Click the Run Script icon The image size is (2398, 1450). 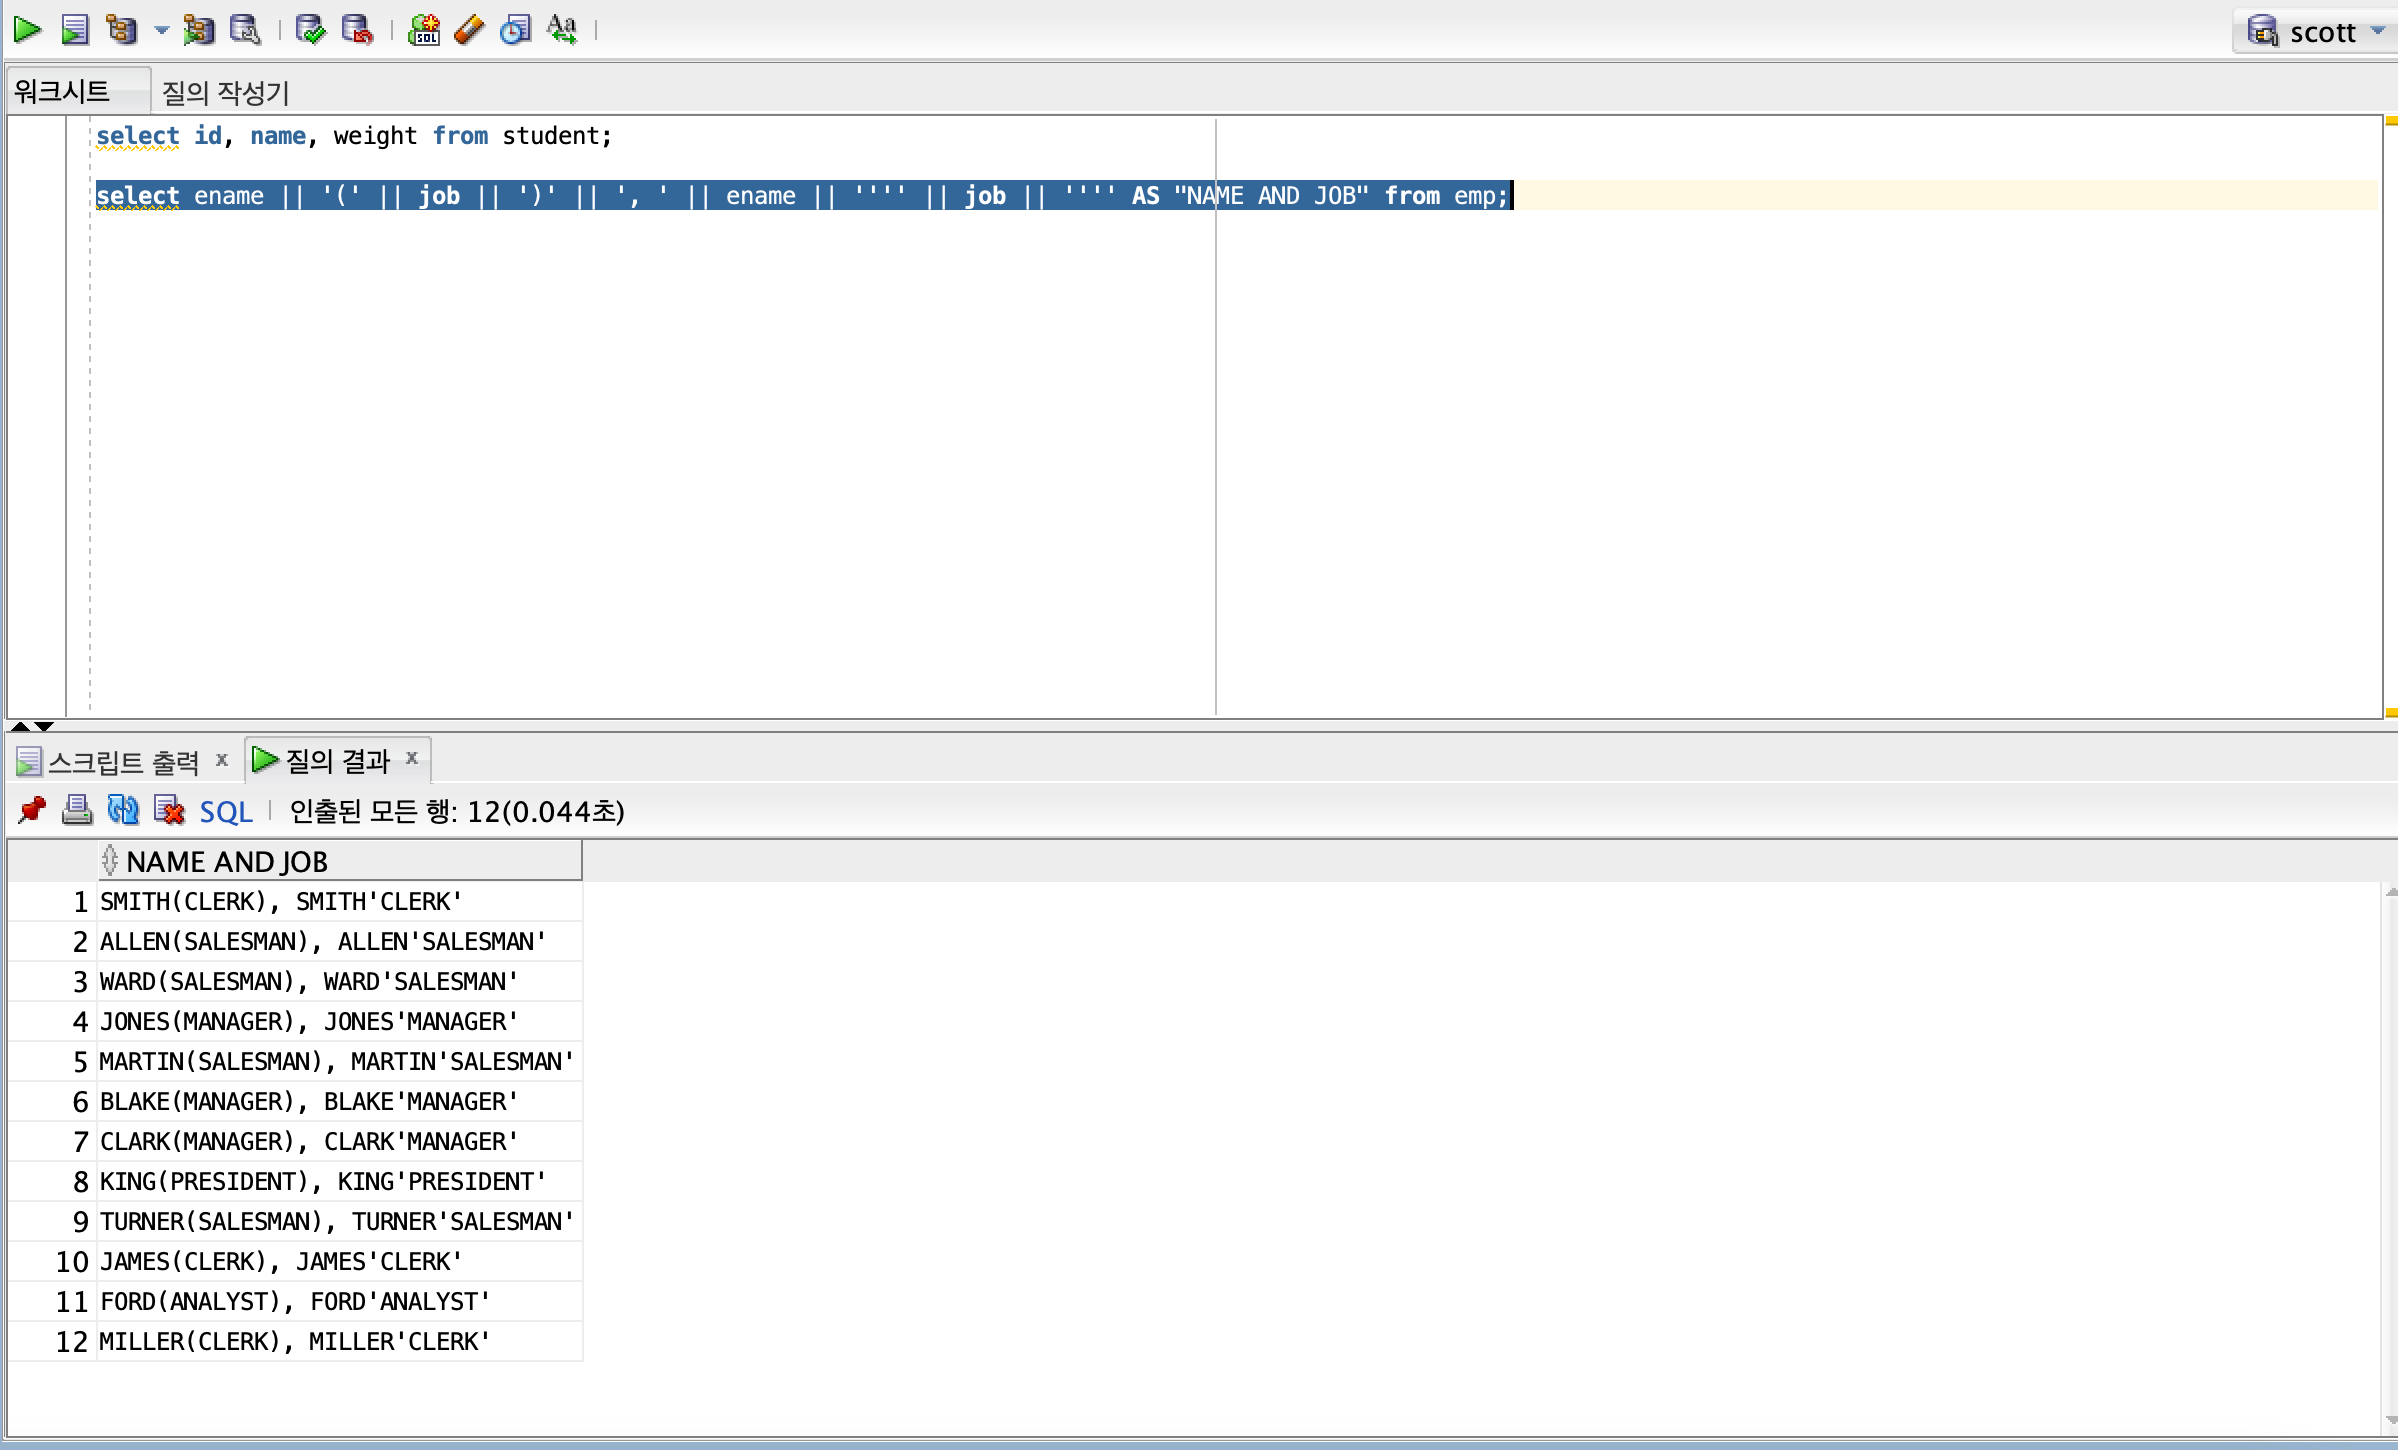75,30
